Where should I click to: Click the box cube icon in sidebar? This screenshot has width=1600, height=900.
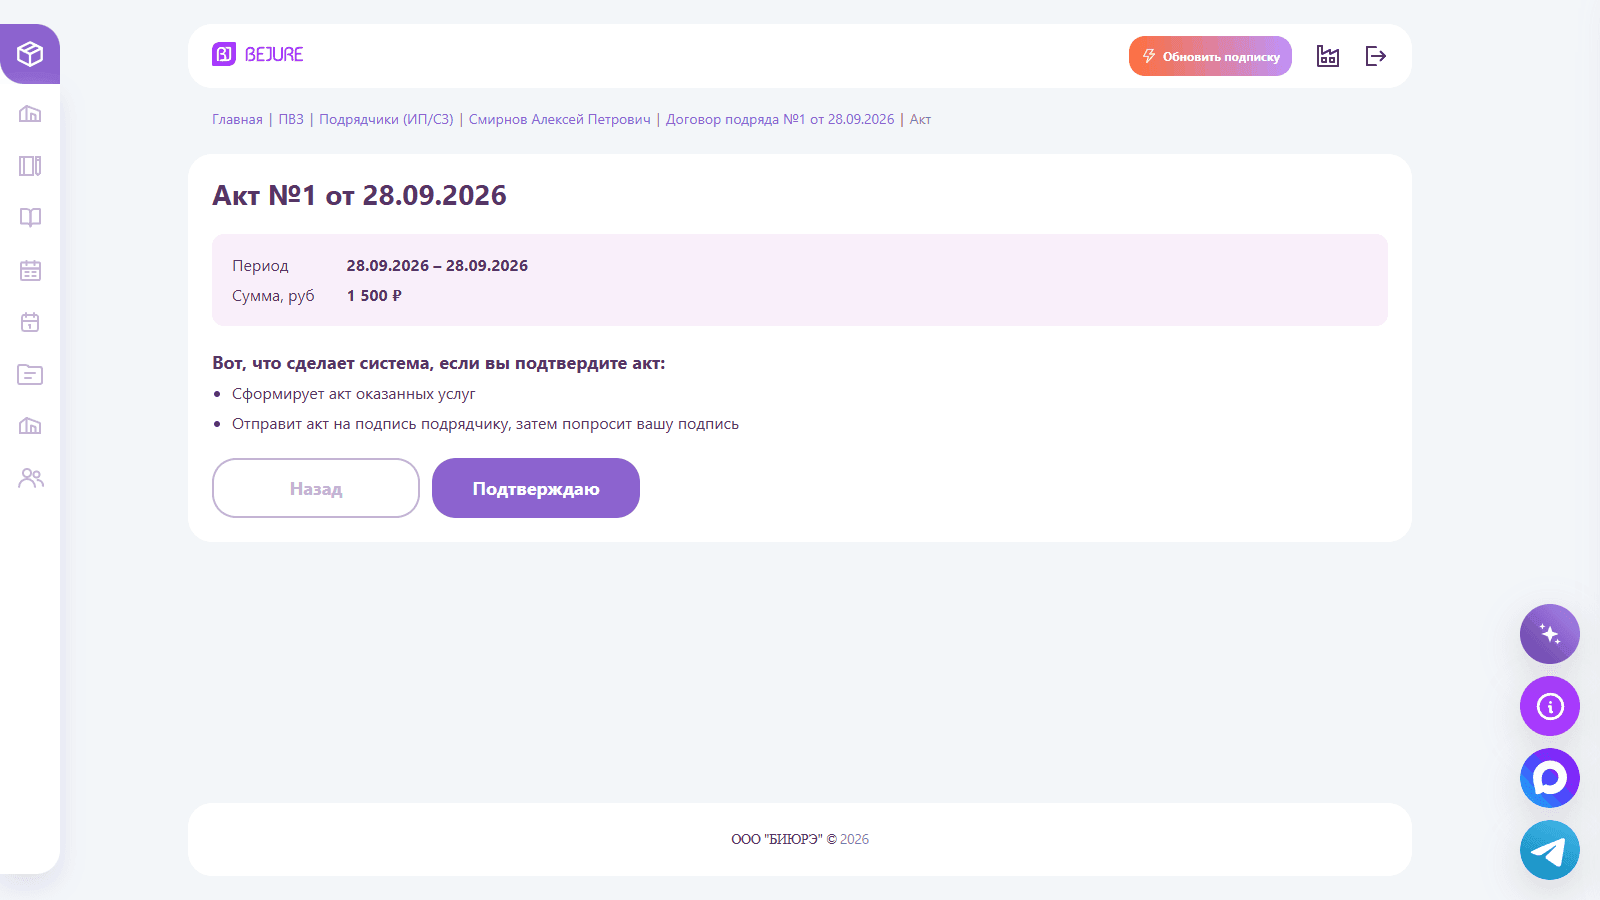click(x=30, y=54)
